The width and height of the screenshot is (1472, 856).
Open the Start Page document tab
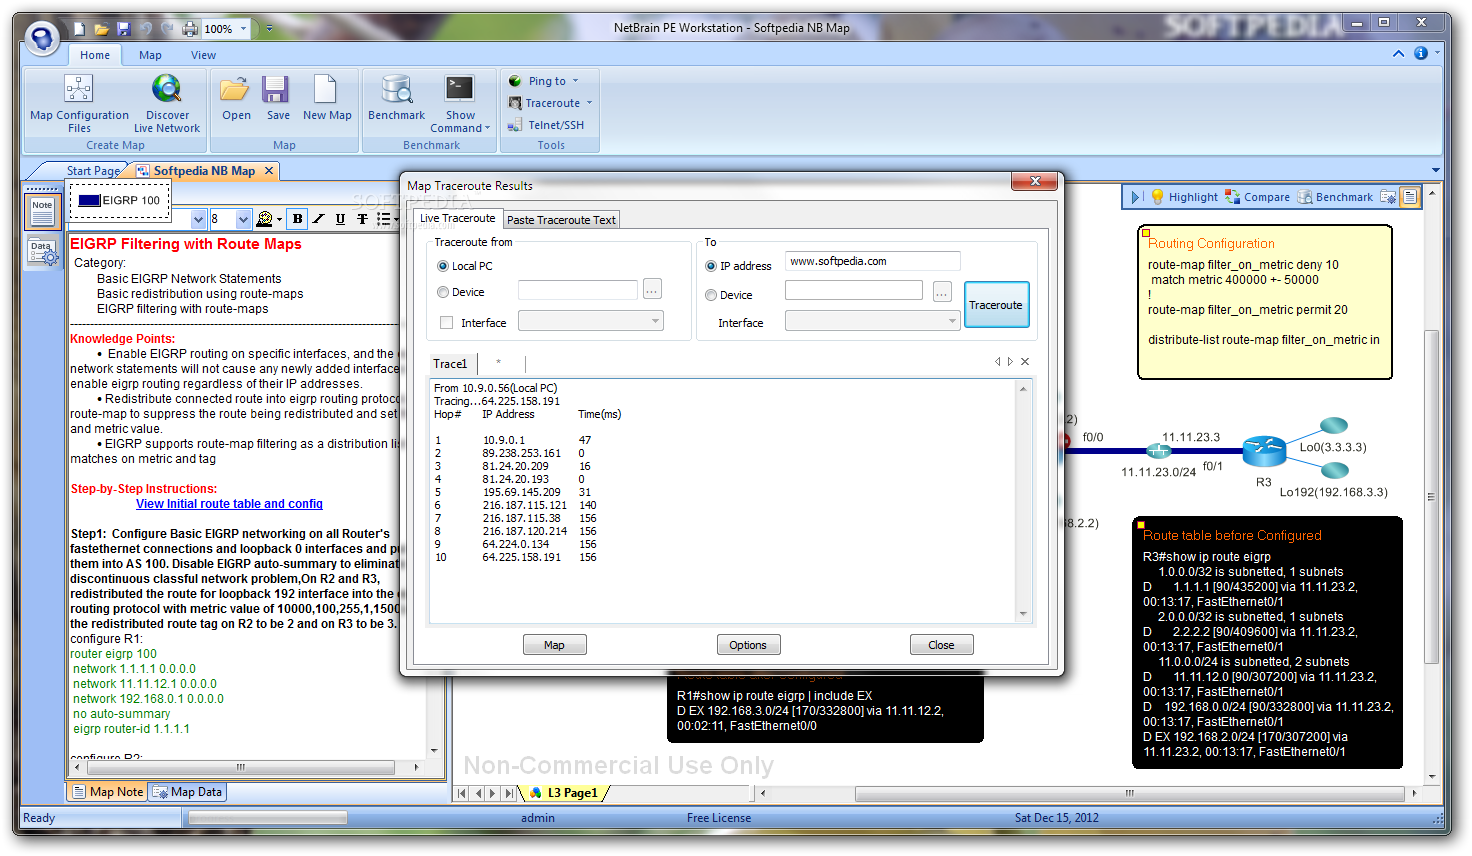(92, 171)
